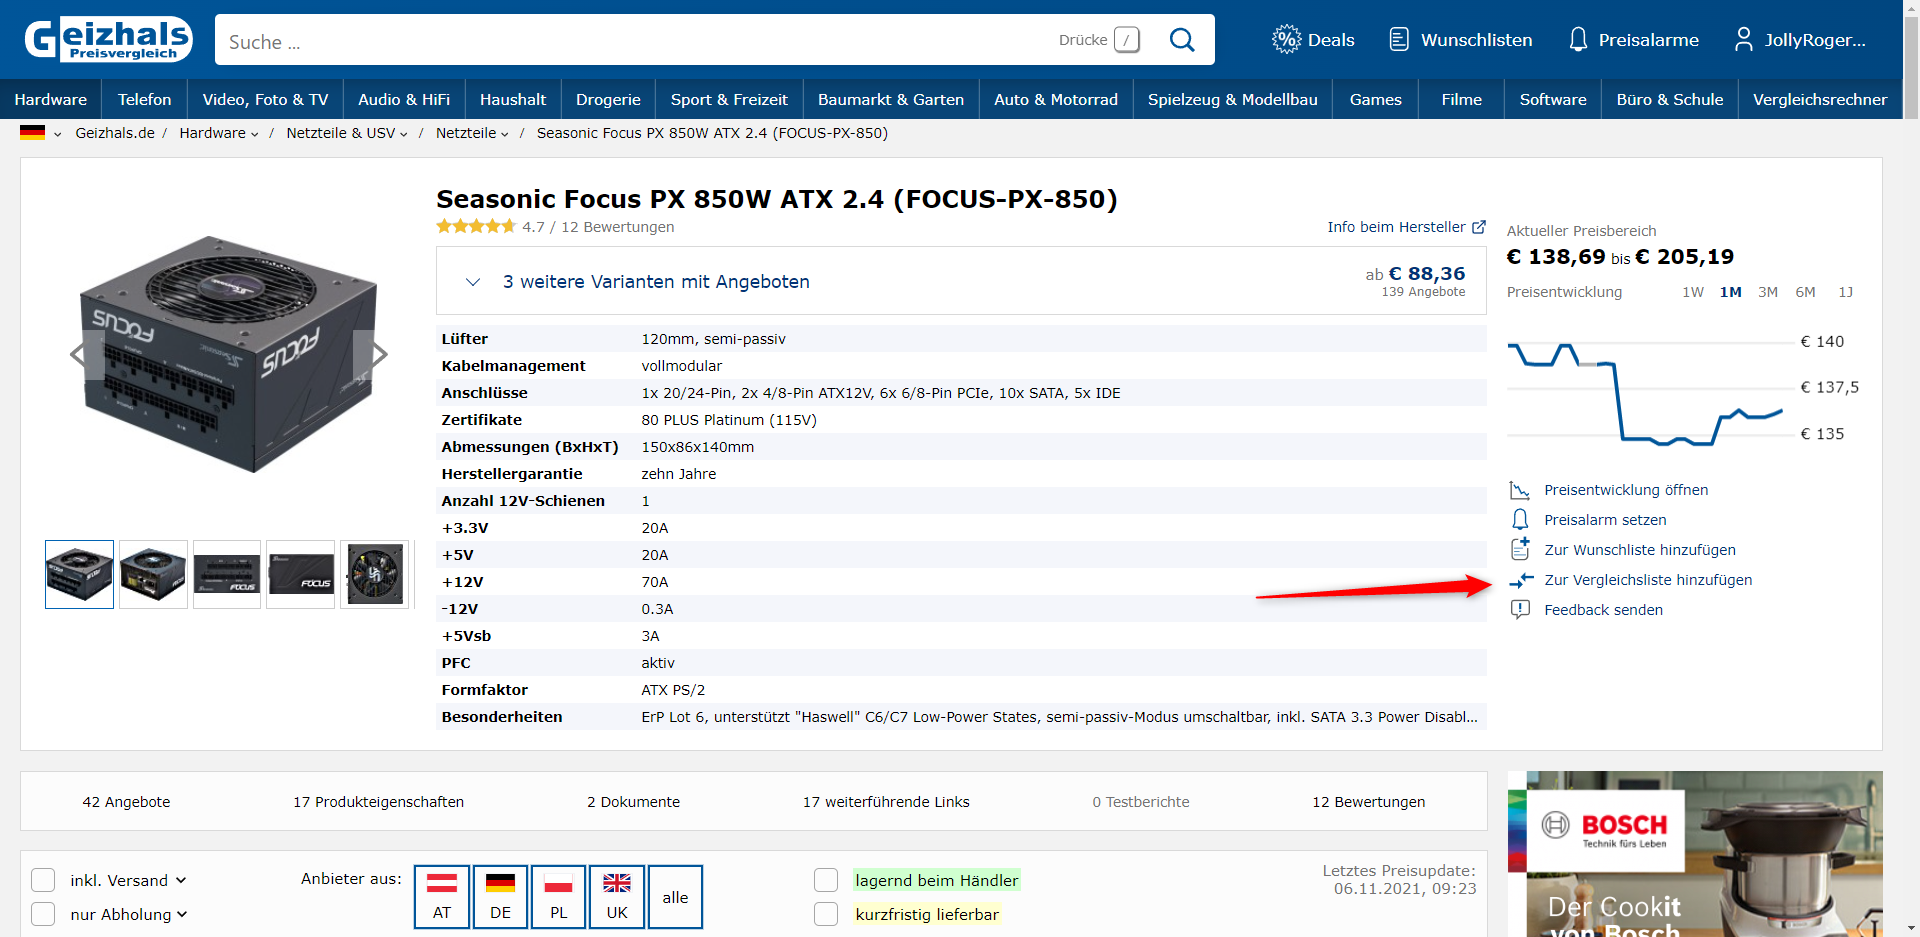Click the five-star rating icons
1920x937 pixels.
476,227
